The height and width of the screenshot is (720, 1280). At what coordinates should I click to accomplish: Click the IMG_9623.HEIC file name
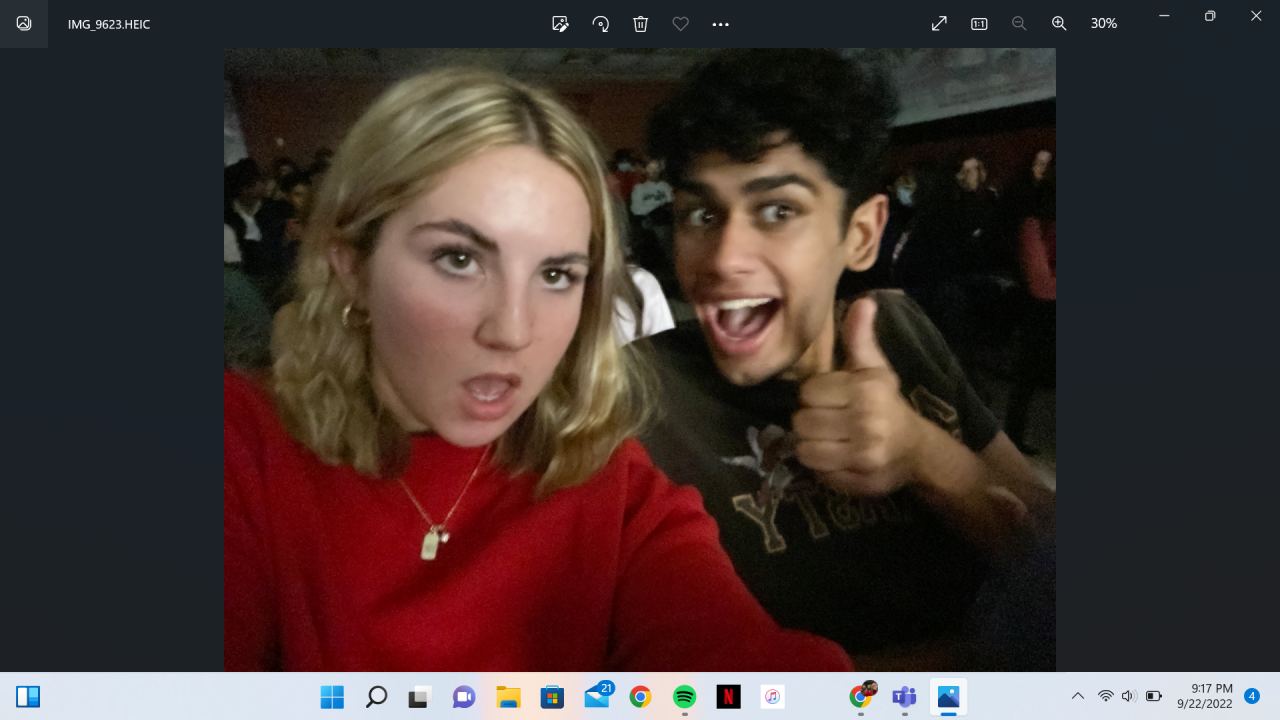109,24
